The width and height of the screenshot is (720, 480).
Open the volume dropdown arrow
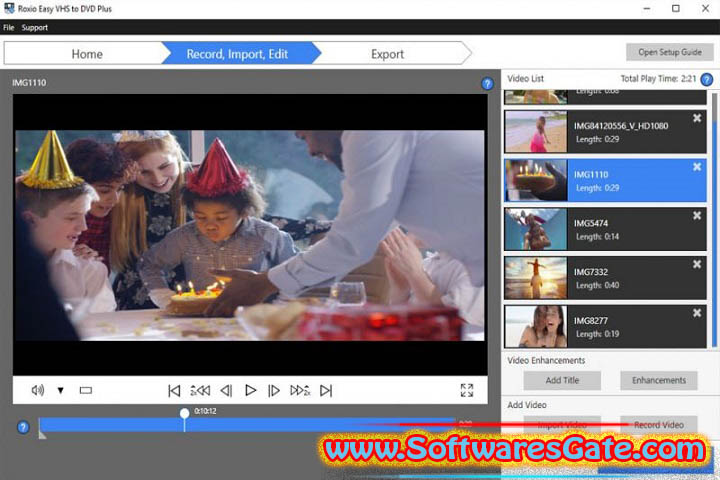point(61,390)
